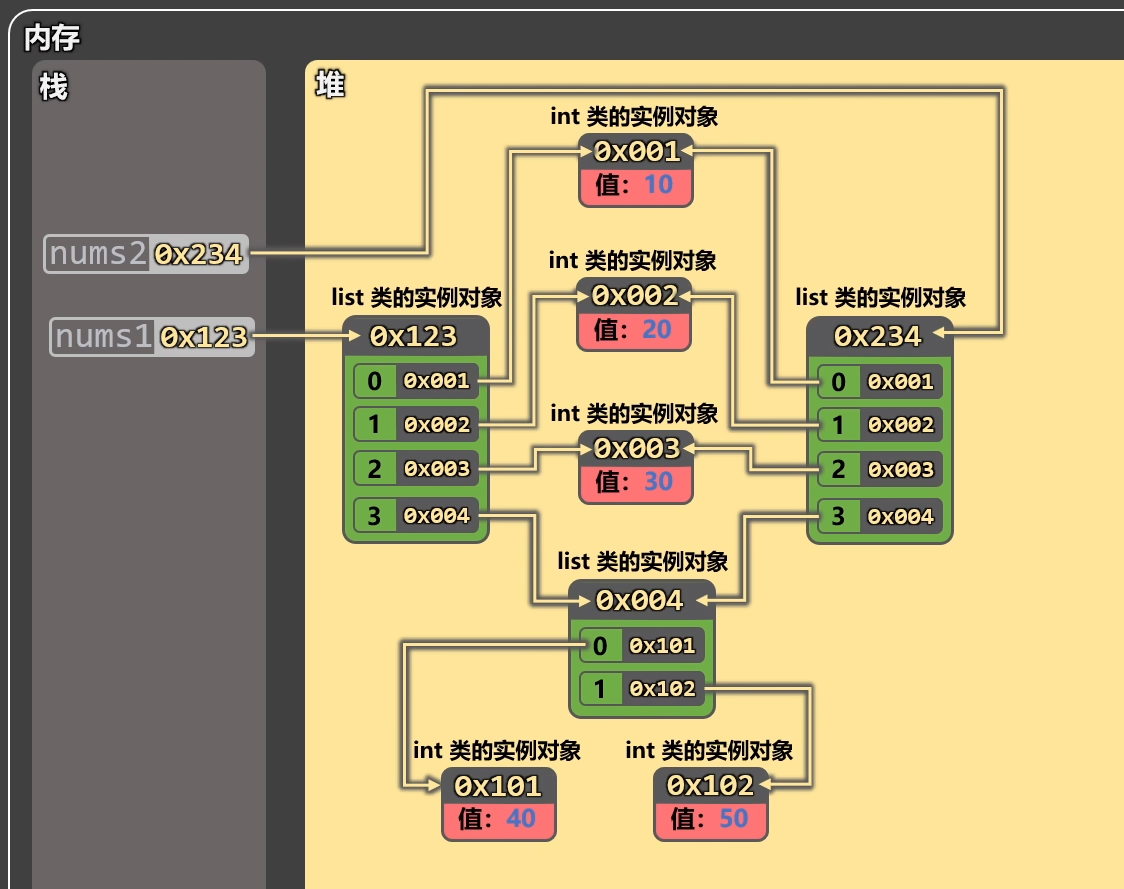Viewport: 1124px width, 889px height.
Task: Click the 0x123 list object header
Action: tap(416, 336)
